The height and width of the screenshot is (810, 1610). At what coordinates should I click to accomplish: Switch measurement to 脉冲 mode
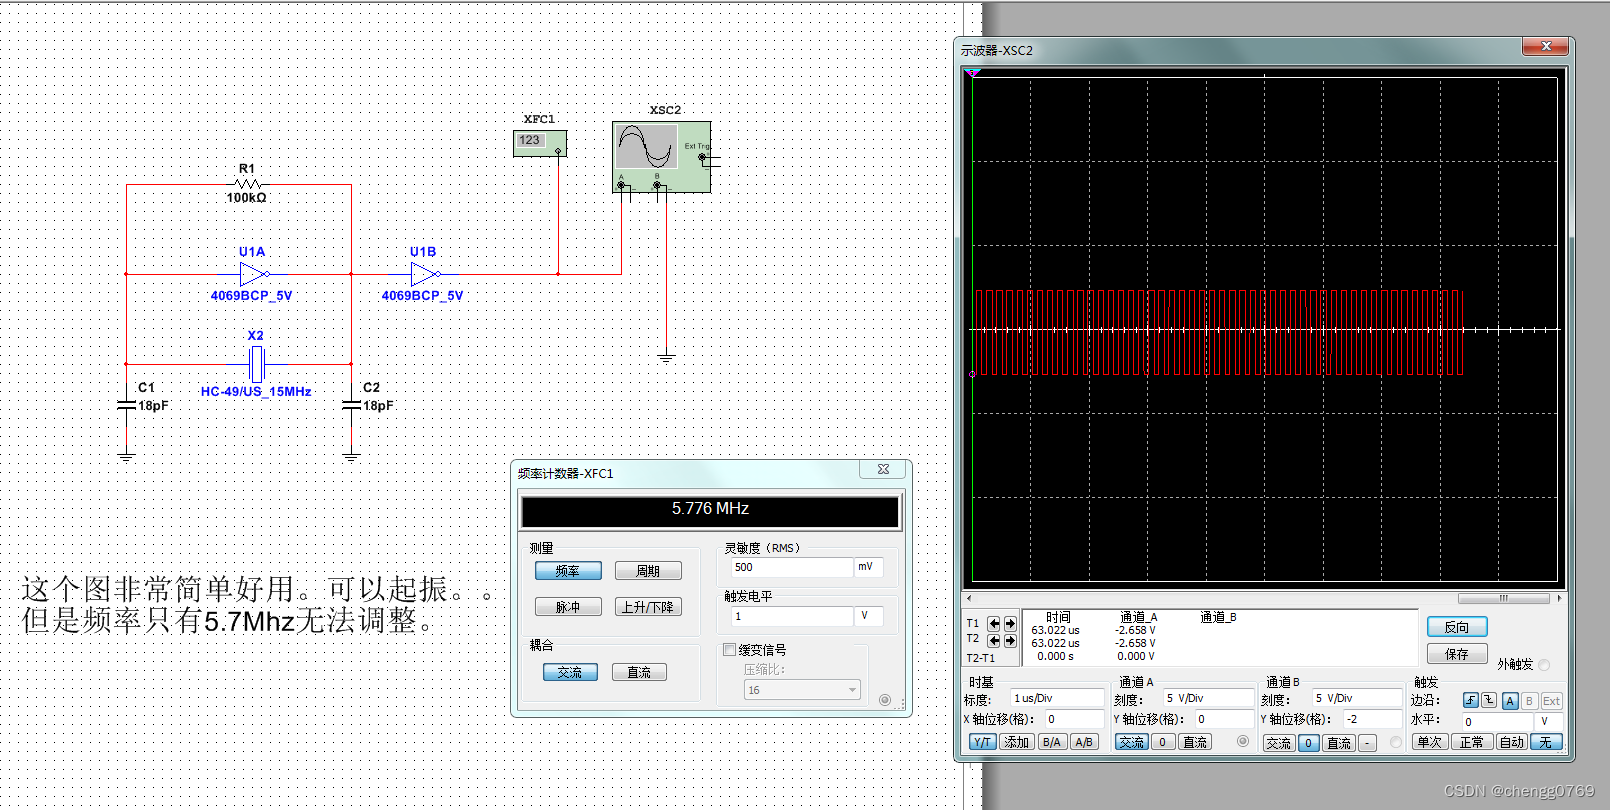pyautogui.click(x=567, y=607)
